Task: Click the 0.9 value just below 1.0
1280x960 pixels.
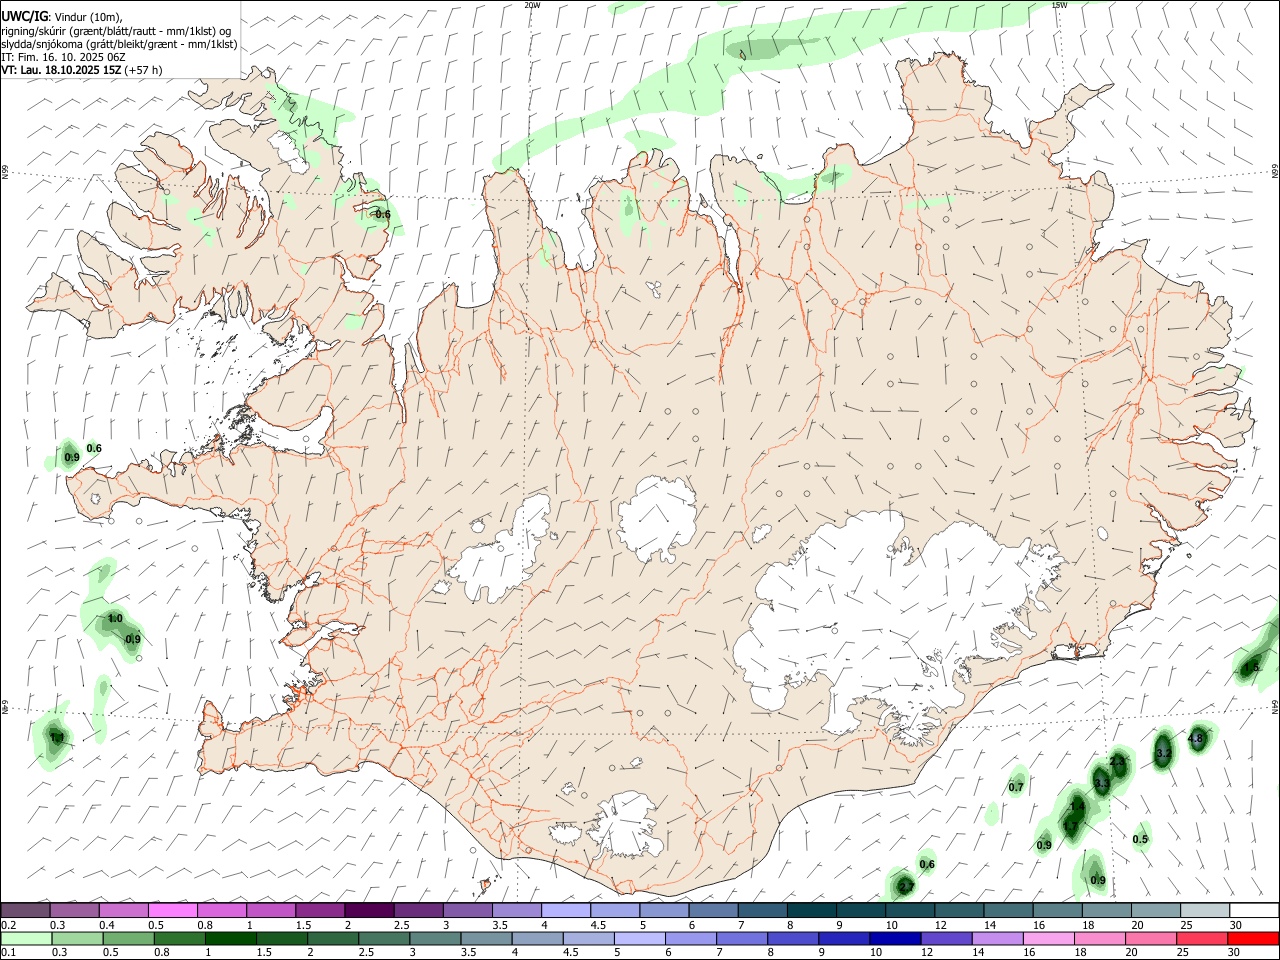Action: 133,639
